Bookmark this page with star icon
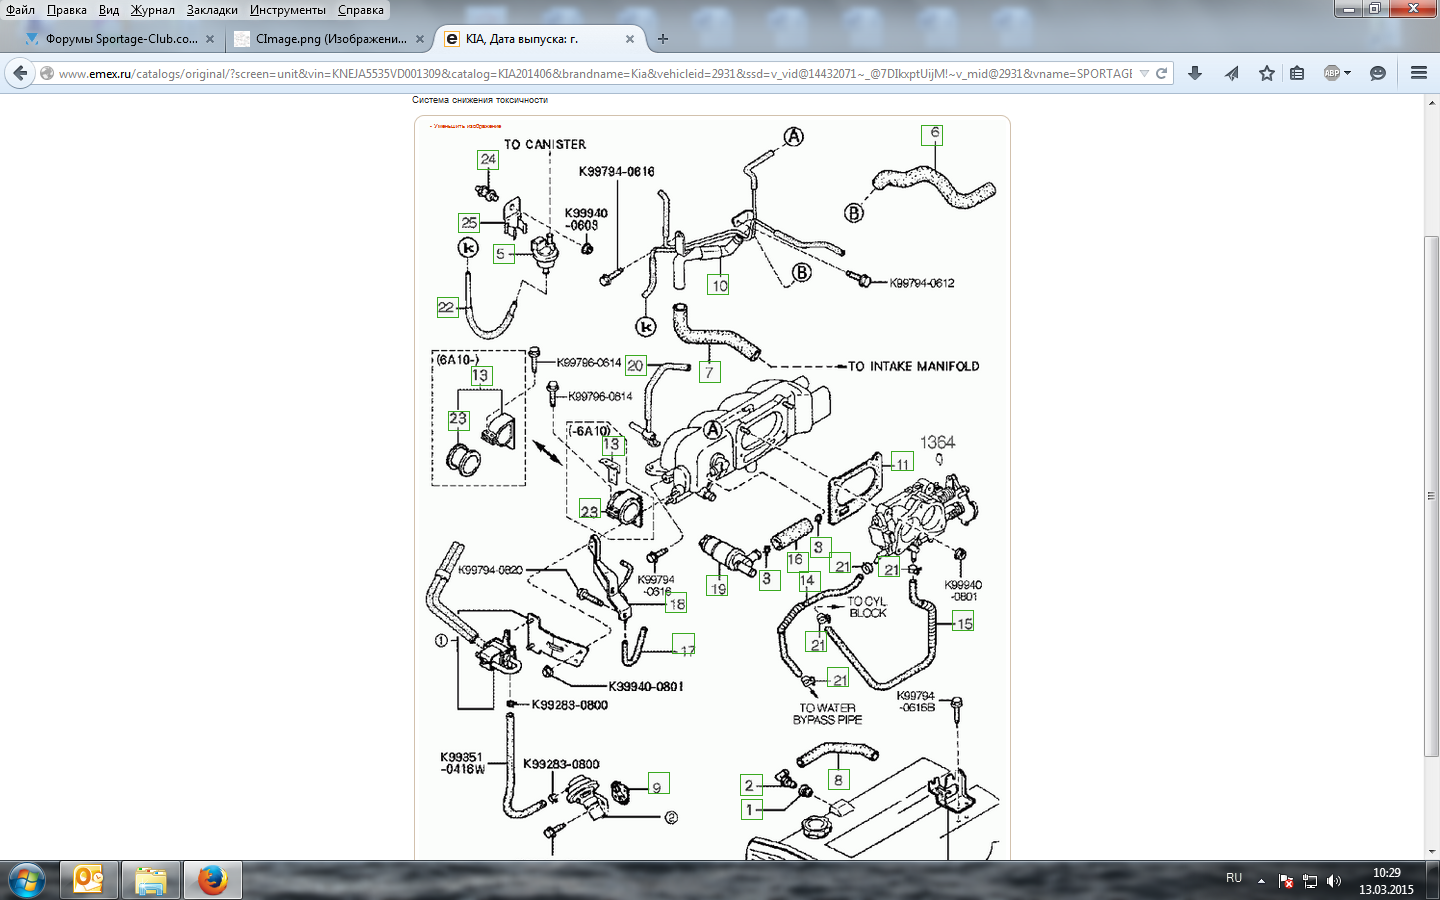 (1267, 73)
